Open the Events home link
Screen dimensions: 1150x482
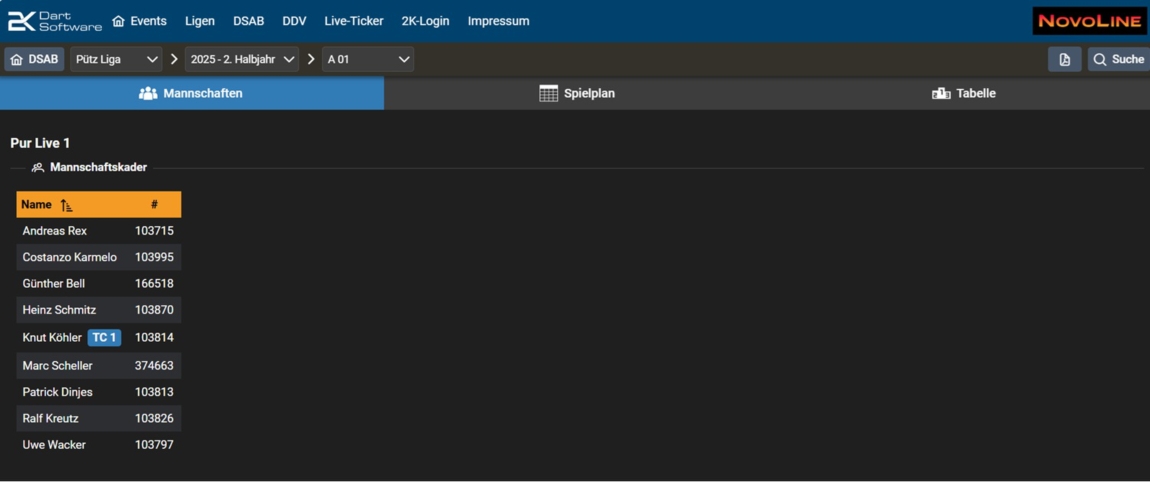coord(139,21)
